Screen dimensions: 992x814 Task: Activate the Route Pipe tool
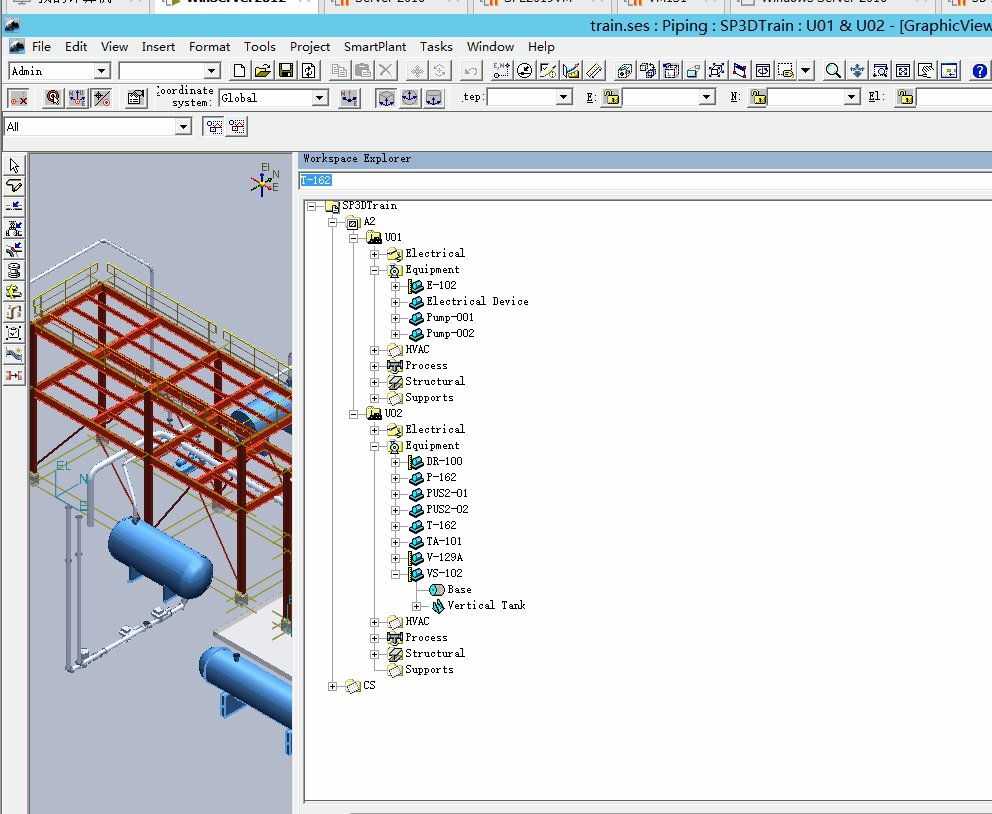(14, 187)
